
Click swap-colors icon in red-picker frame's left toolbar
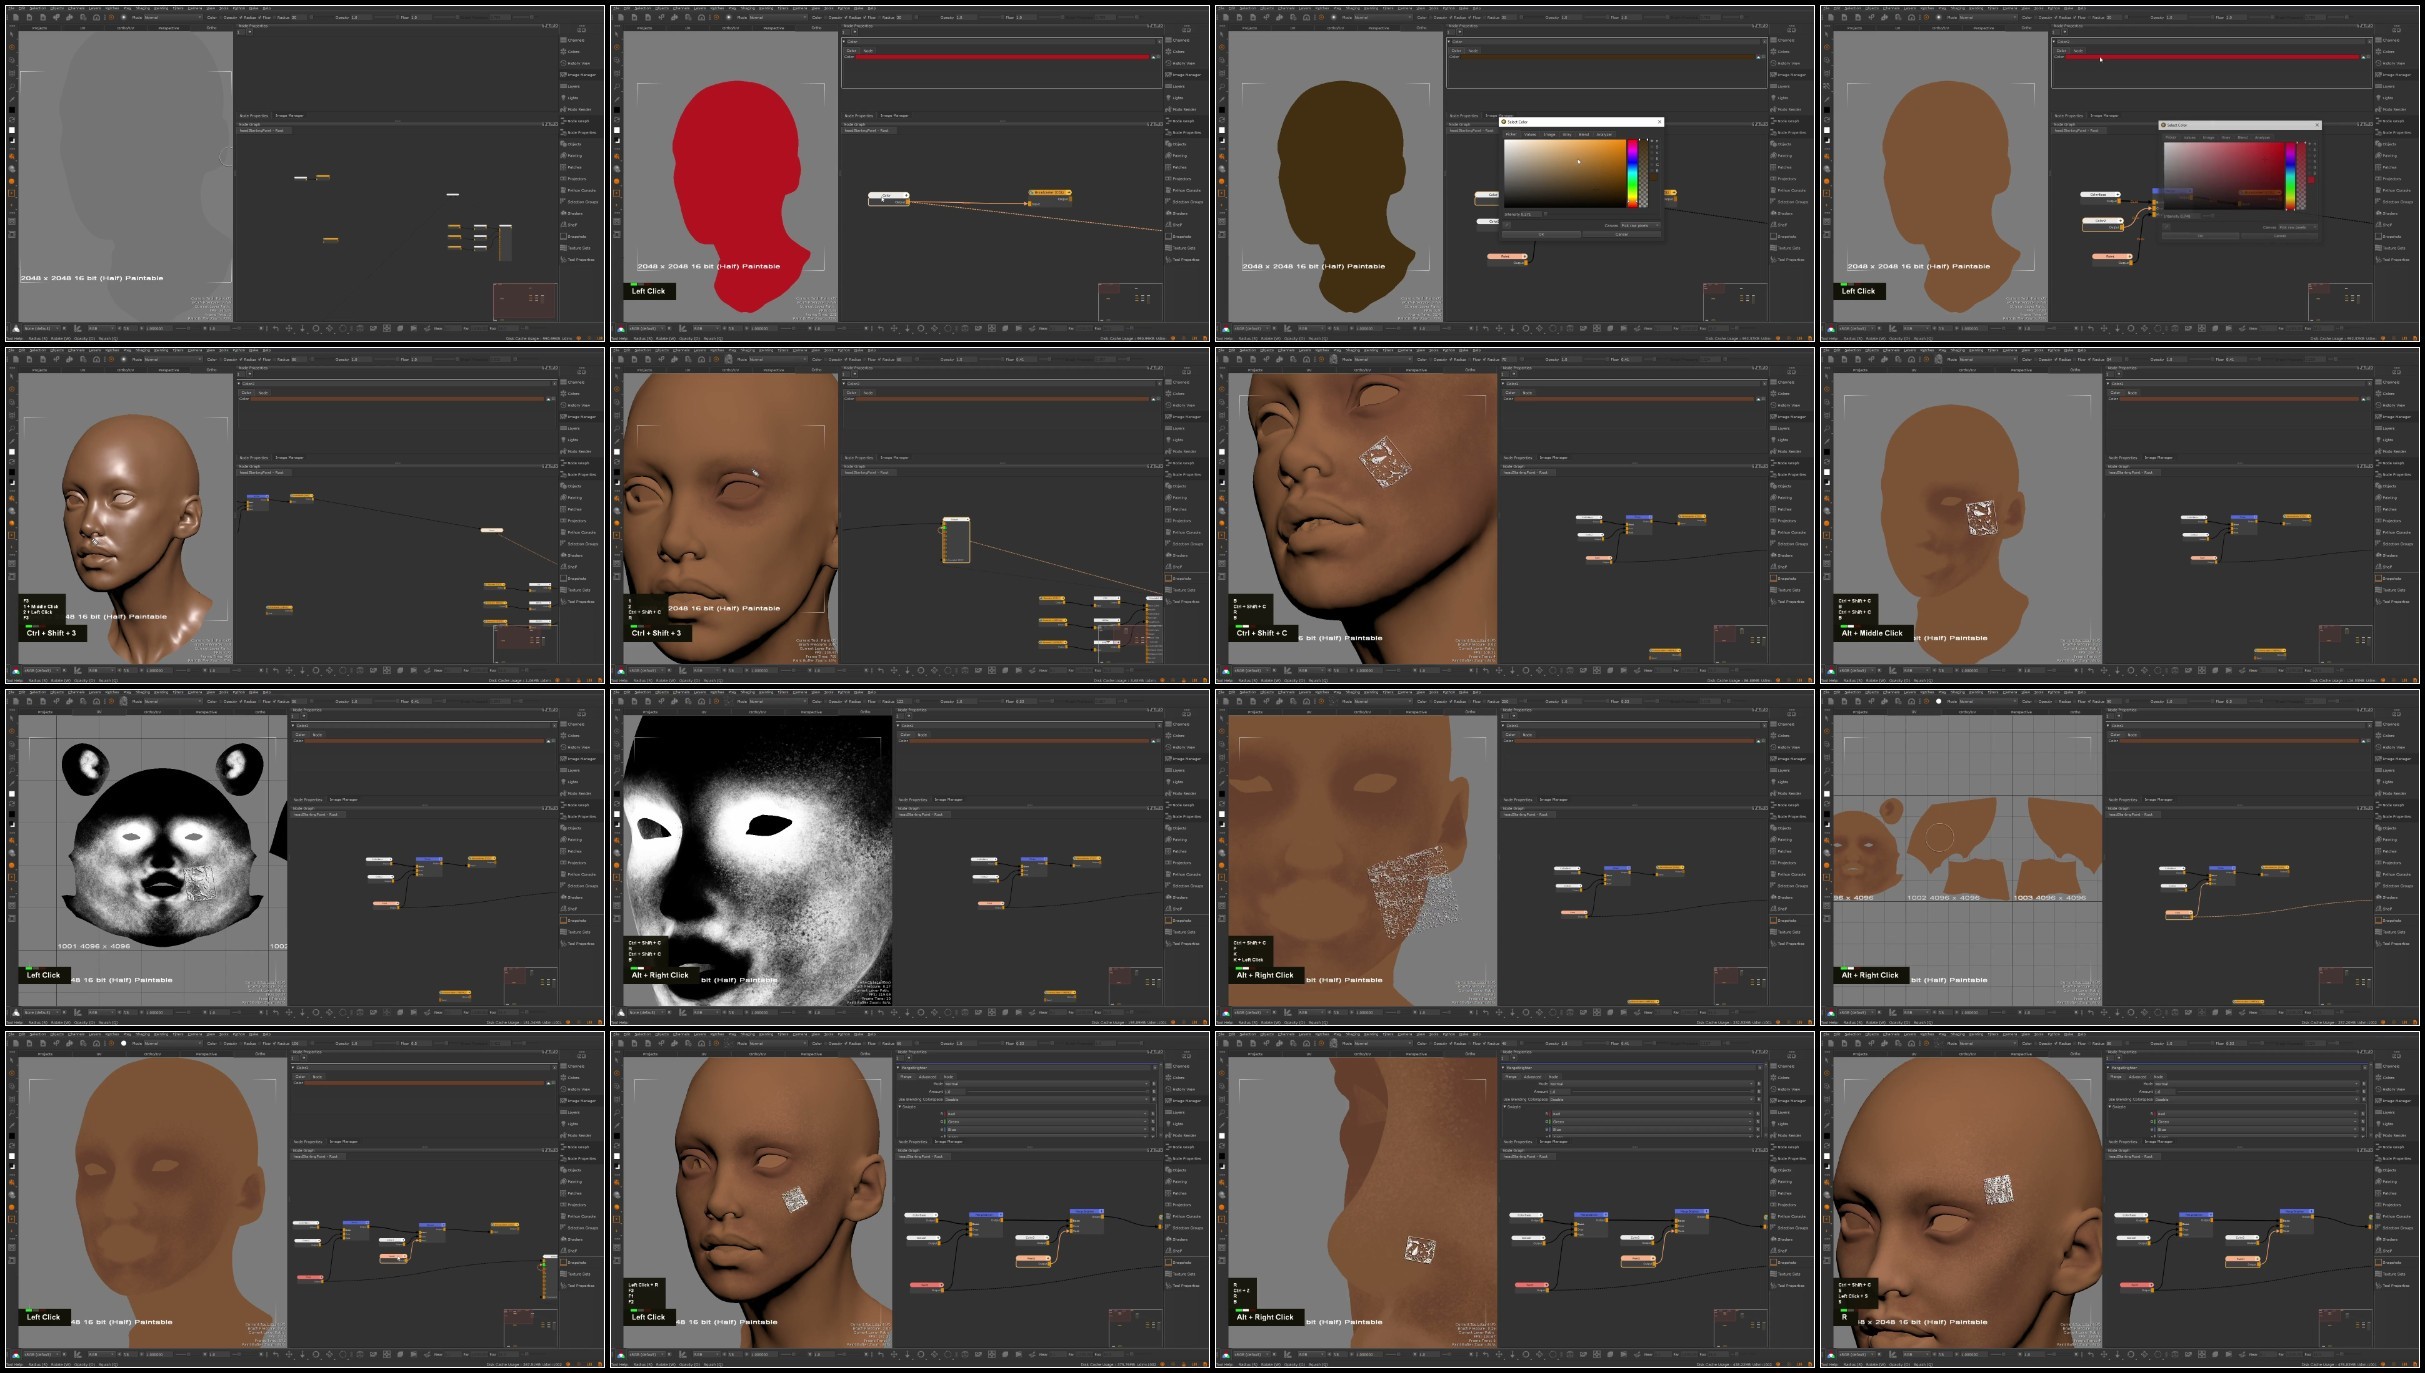point(1827,120)
